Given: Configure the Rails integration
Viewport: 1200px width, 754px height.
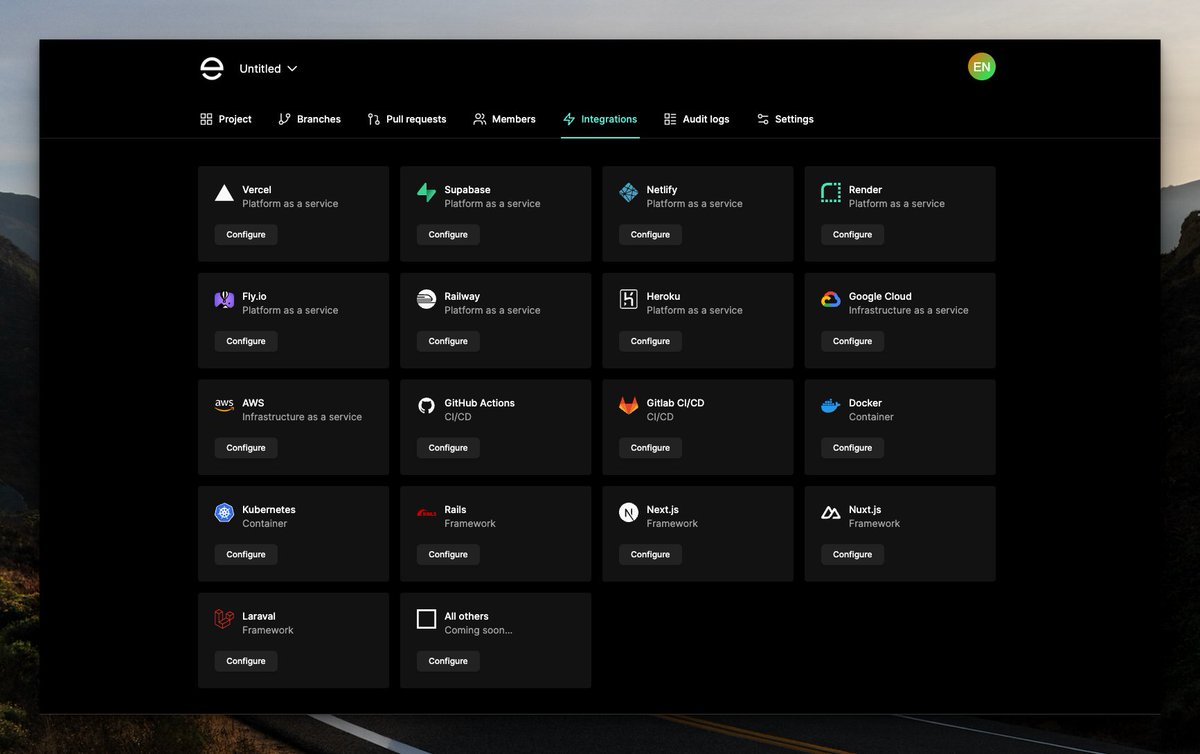Looking at the screenshot, I should pyautogui.click(x=448, y=555).
